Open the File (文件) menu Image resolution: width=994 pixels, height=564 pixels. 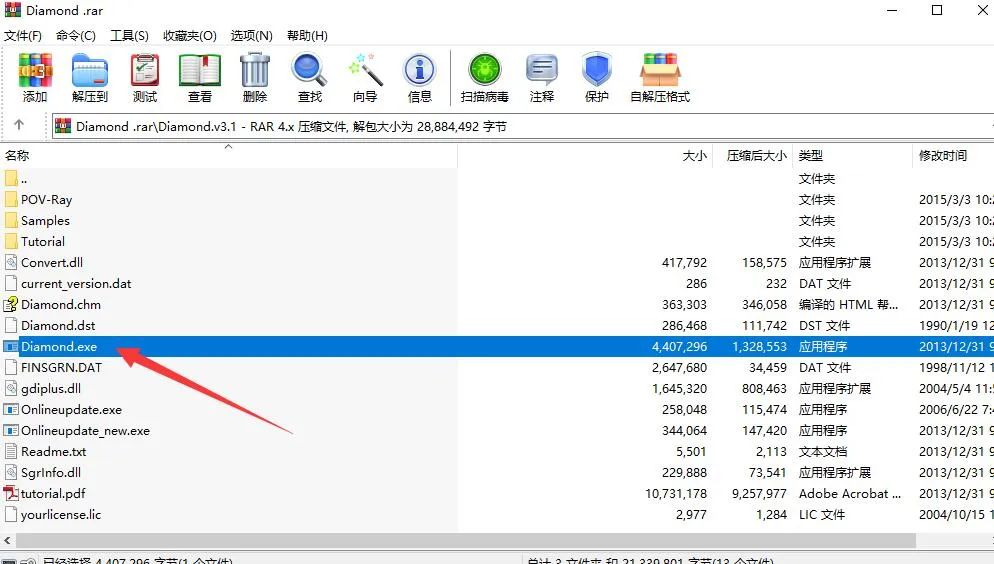(23, 35)
